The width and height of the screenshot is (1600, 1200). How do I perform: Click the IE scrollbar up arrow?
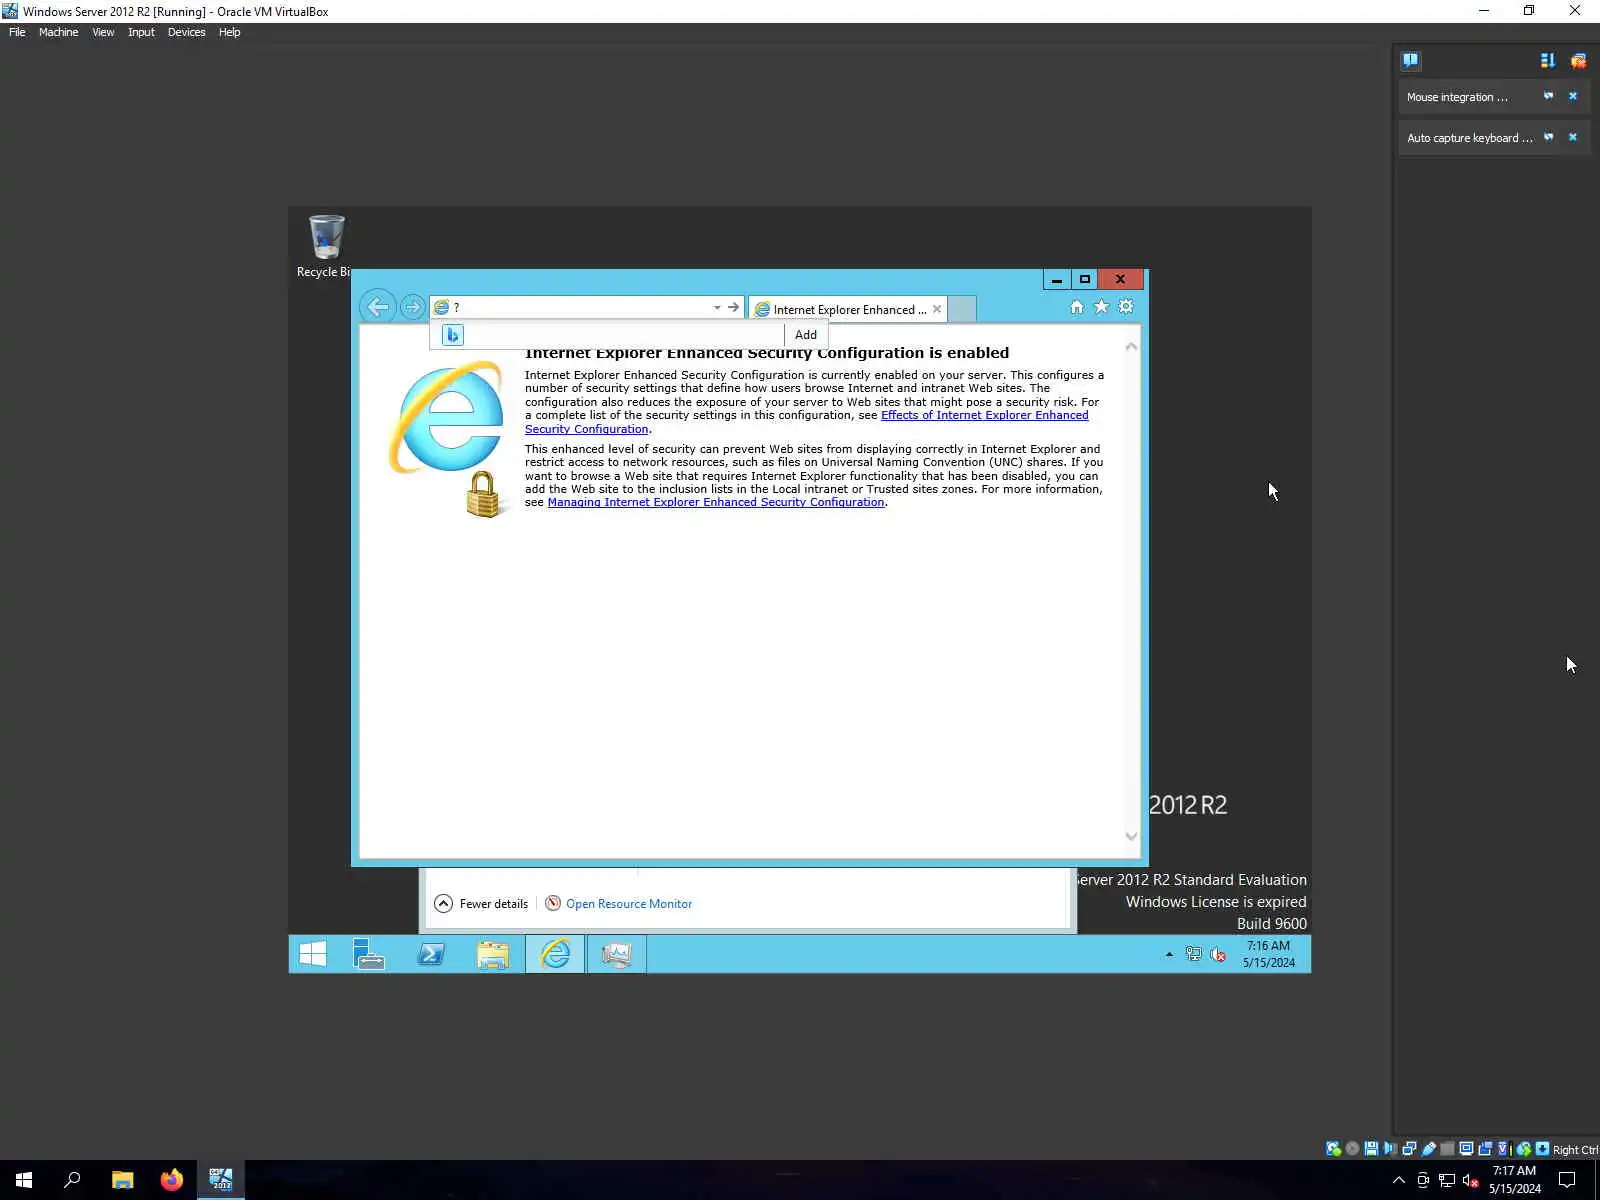pyautogui.click(x=1131, y=346)
